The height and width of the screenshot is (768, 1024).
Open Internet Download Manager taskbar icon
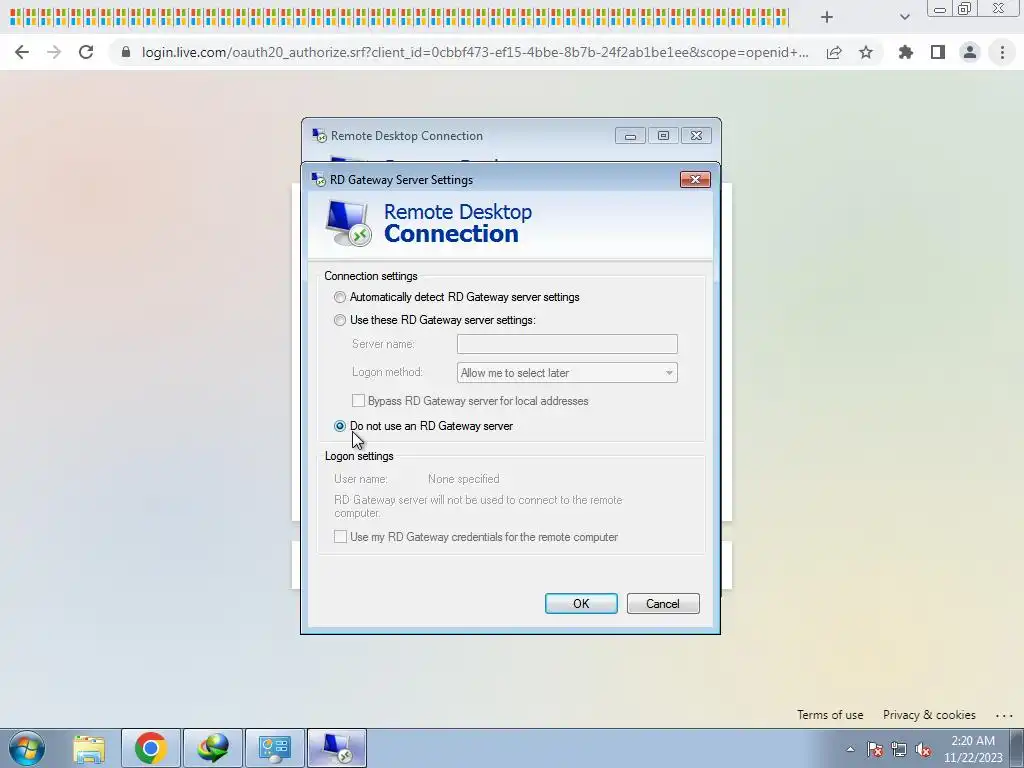coord(213,748)
